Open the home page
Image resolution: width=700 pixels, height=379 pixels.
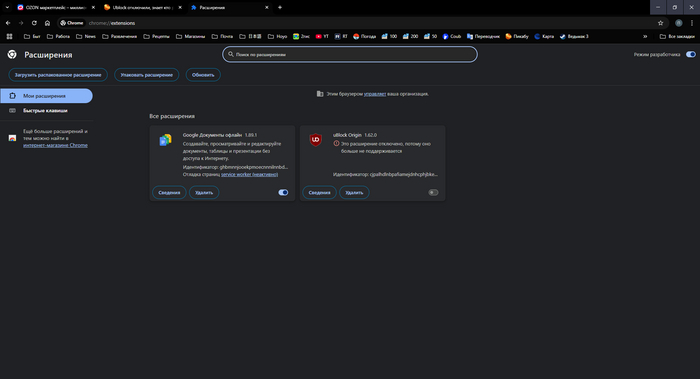[x=47, y=23]
